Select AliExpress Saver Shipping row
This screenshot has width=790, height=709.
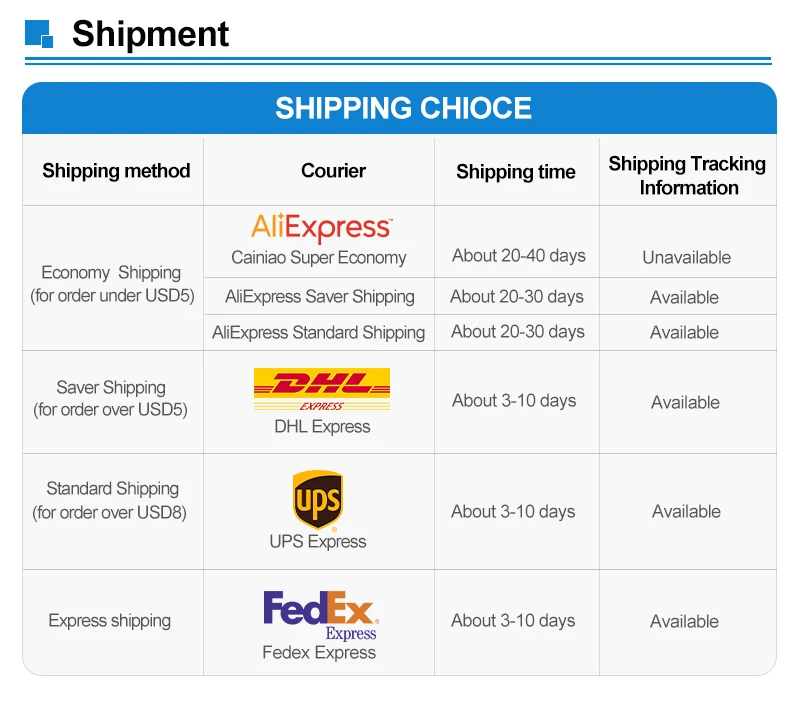click(x=490, y=296)
